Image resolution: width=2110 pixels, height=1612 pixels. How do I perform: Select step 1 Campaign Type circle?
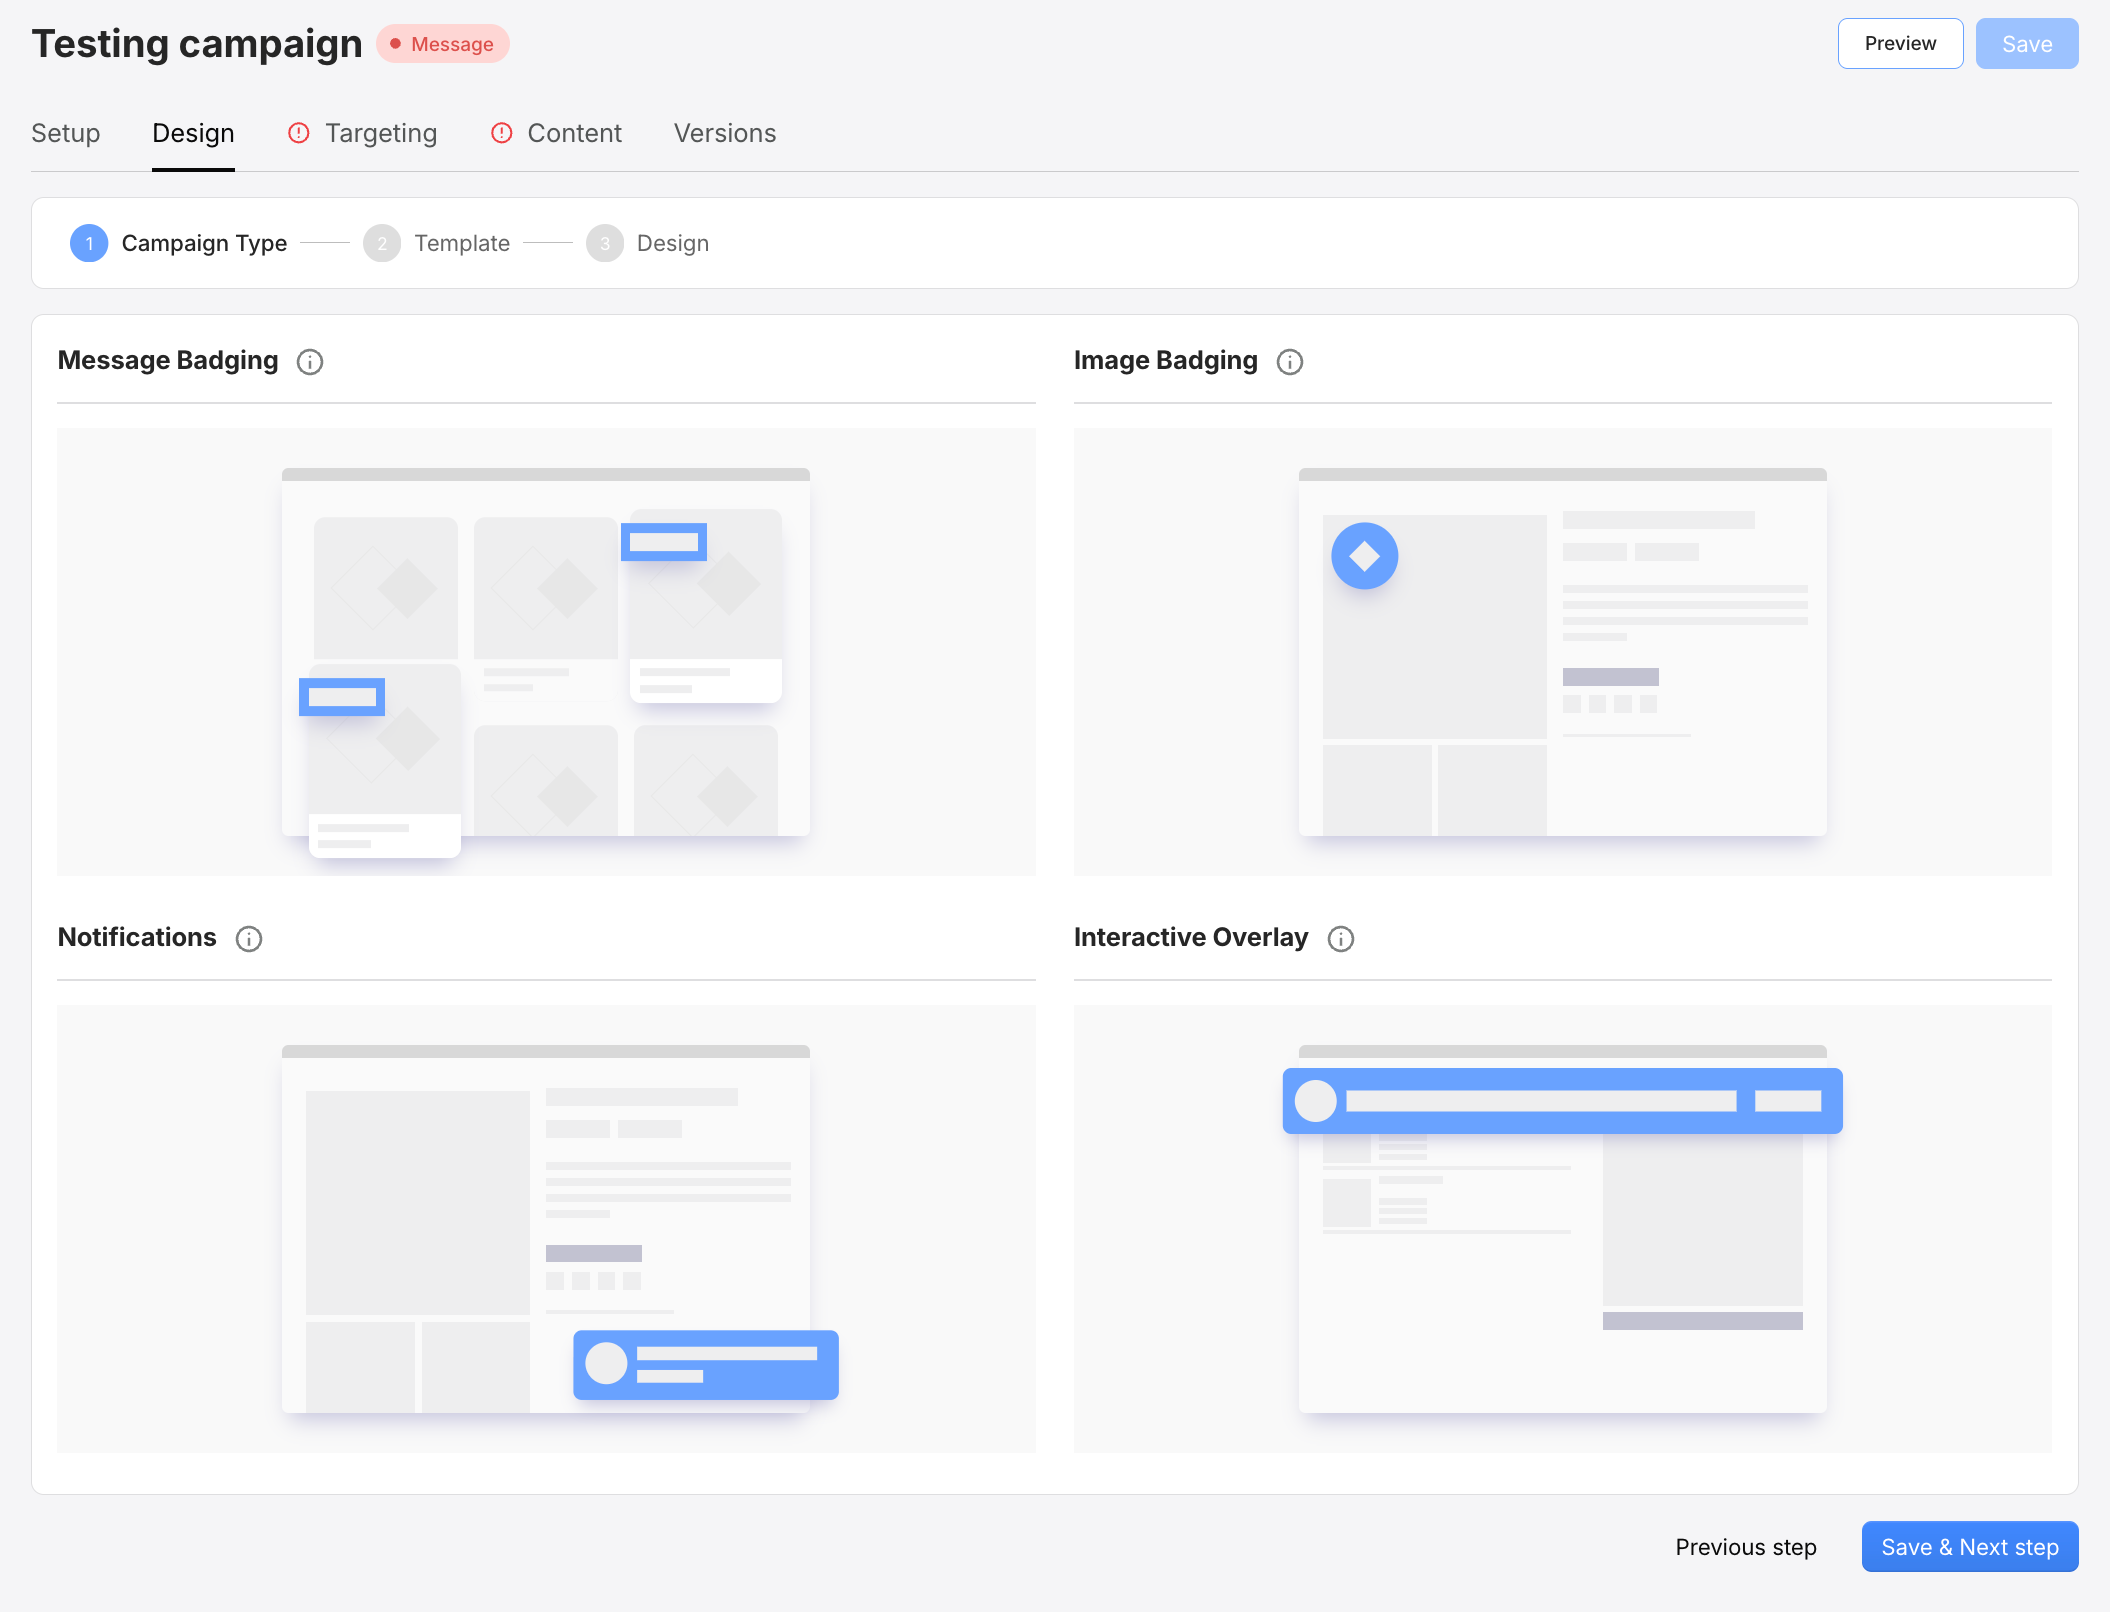tap(89, 243)
